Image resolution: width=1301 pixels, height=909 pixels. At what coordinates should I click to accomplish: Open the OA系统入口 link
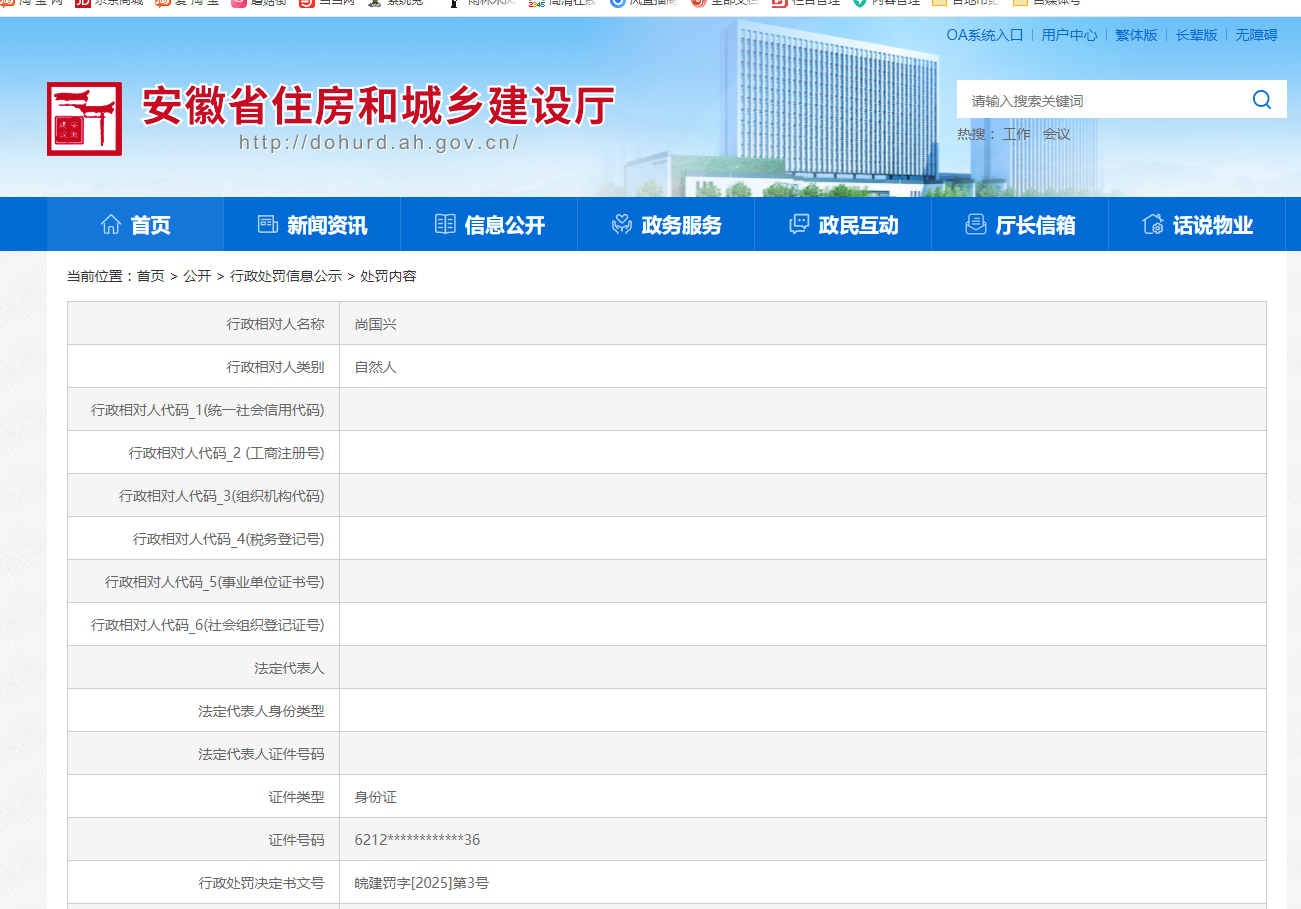(984, 35)
